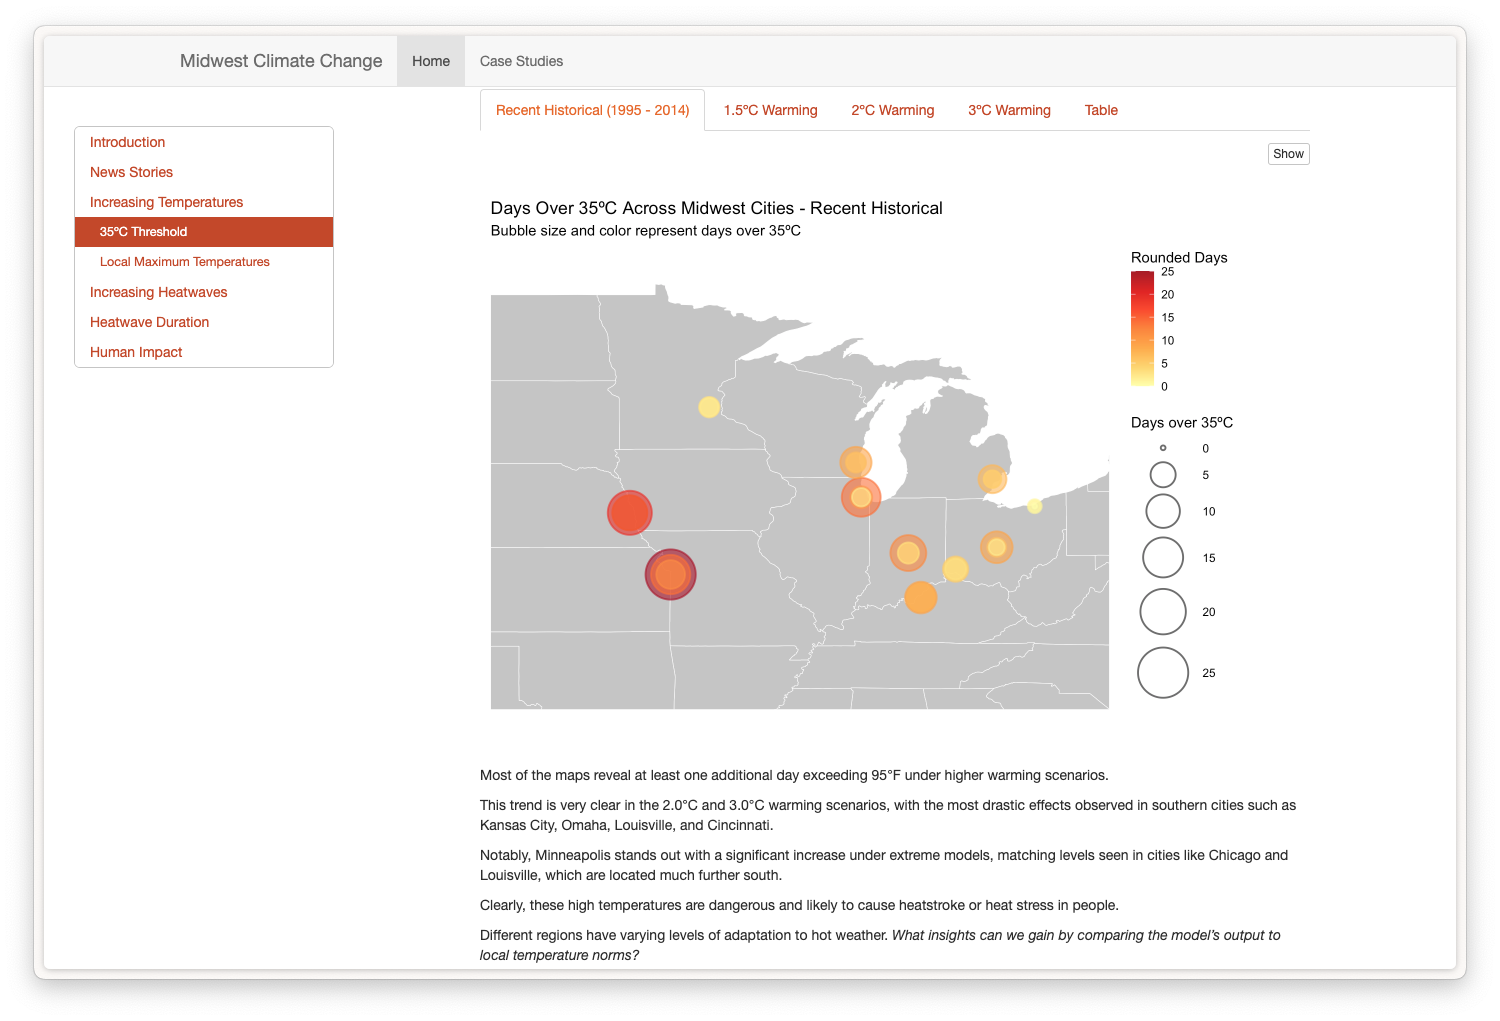
Task: Select the Recent Historical (1995 - 2014) tab
Action: [592, 110]
